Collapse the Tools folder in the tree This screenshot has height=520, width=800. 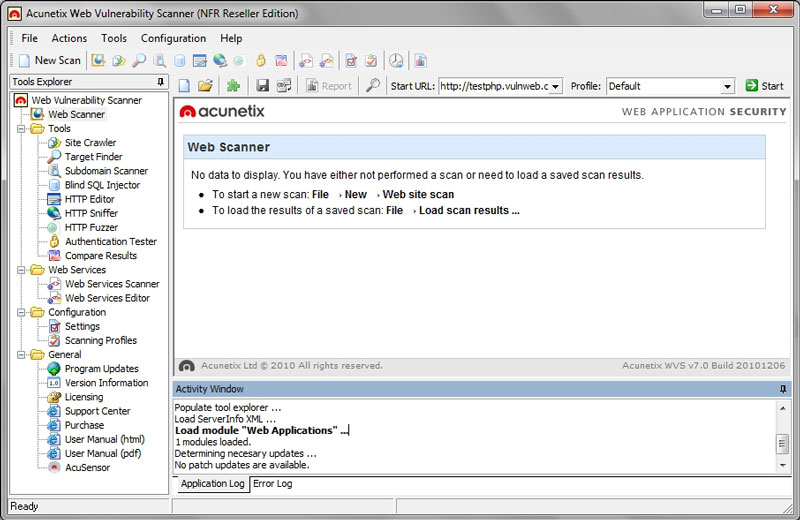coord(21,129)
